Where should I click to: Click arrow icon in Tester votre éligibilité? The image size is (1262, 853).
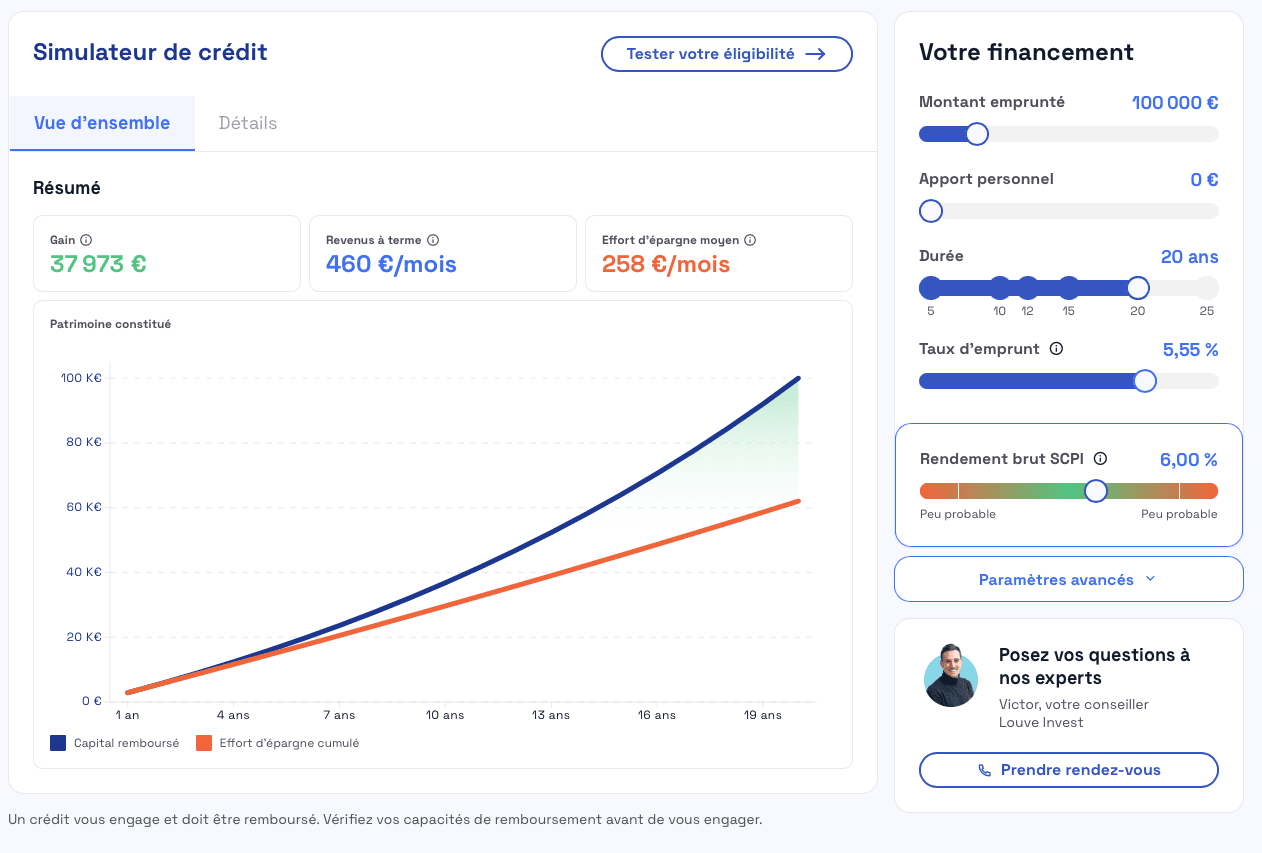coord(815,54)
